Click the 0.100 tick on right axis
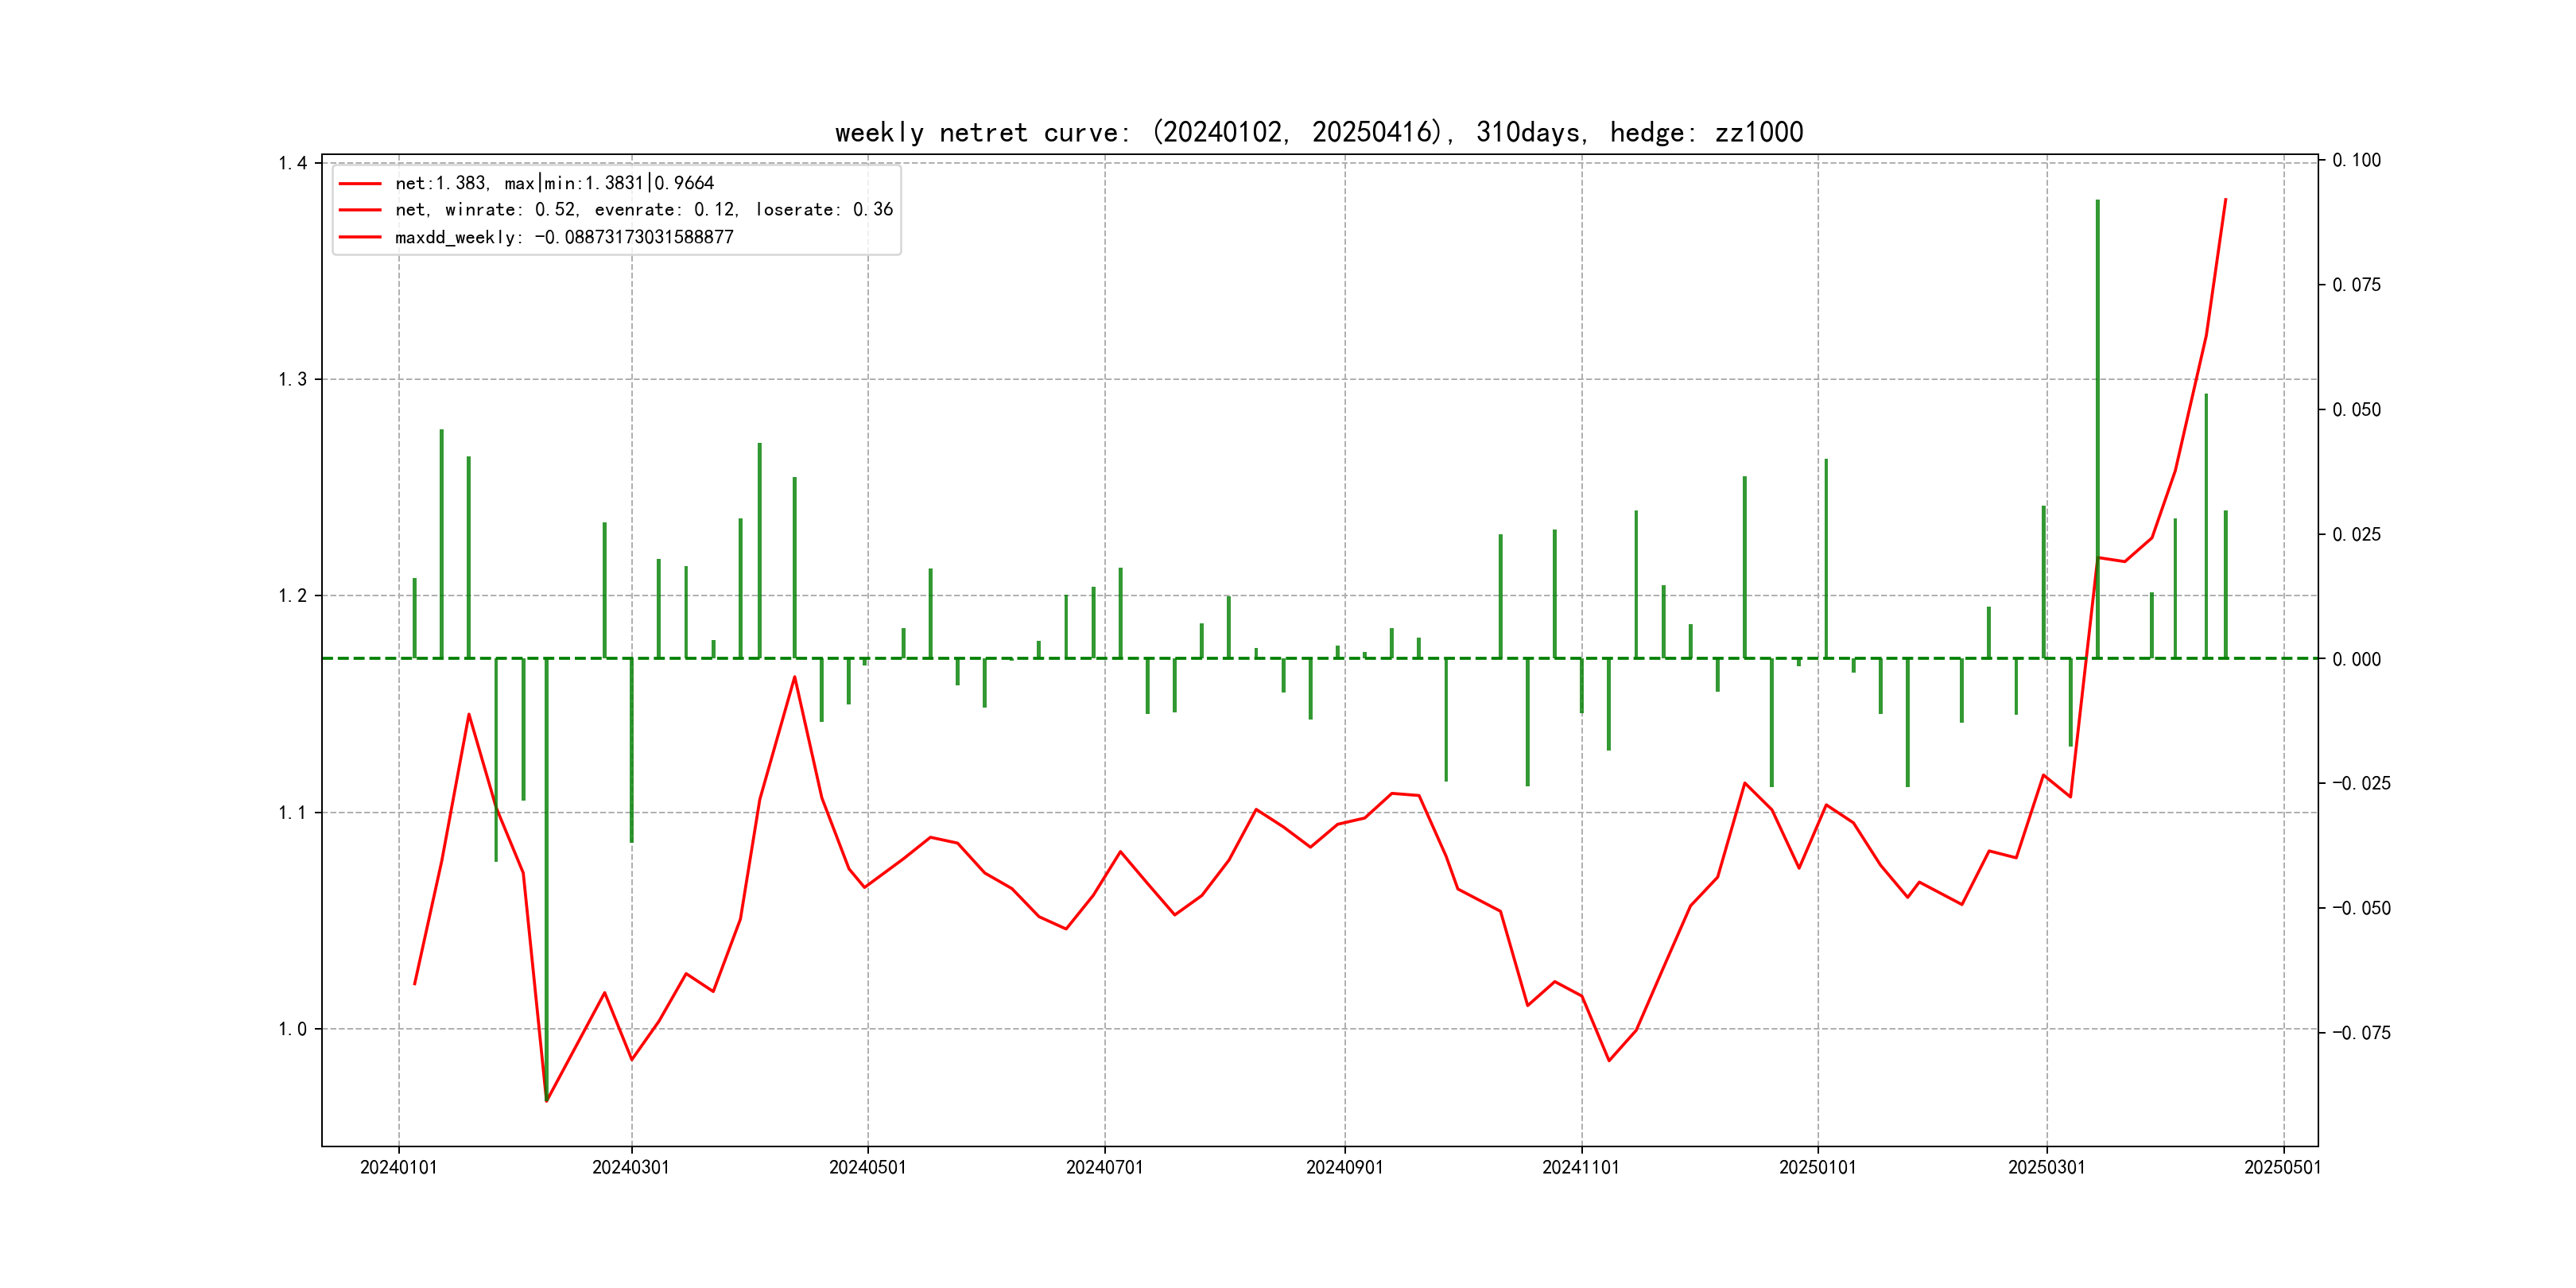 pos(2356,160)
